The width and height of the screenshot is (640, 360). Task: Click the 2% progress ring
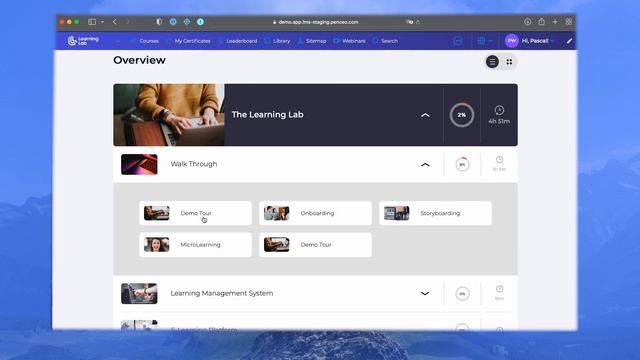[462, 115]
